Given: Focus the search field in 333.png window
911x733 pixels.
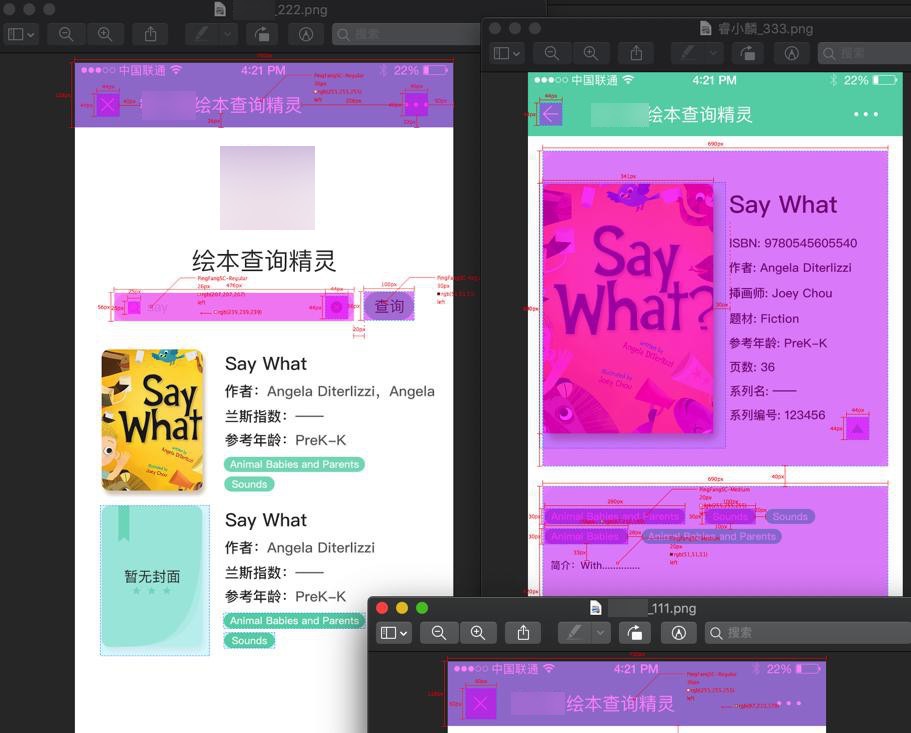Looking at the screenshot, I should coord(864,53).
